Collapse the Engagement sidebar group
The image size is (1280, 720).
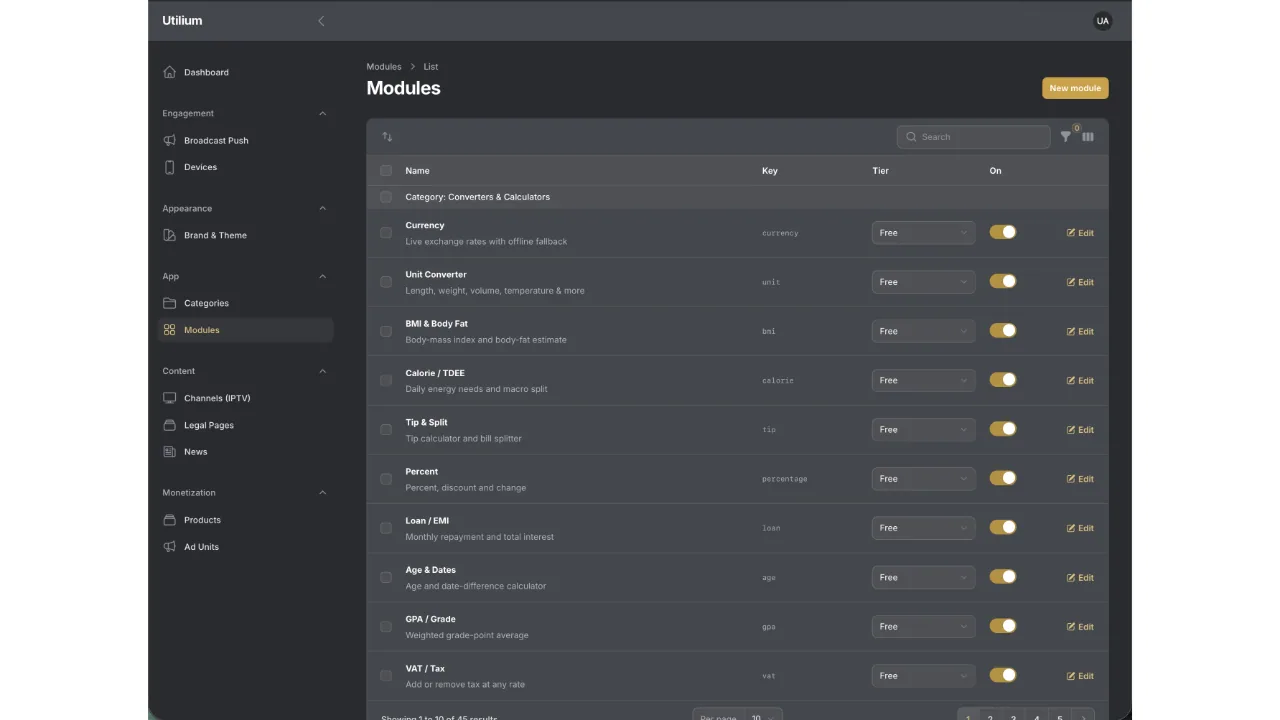pos(322,113)
